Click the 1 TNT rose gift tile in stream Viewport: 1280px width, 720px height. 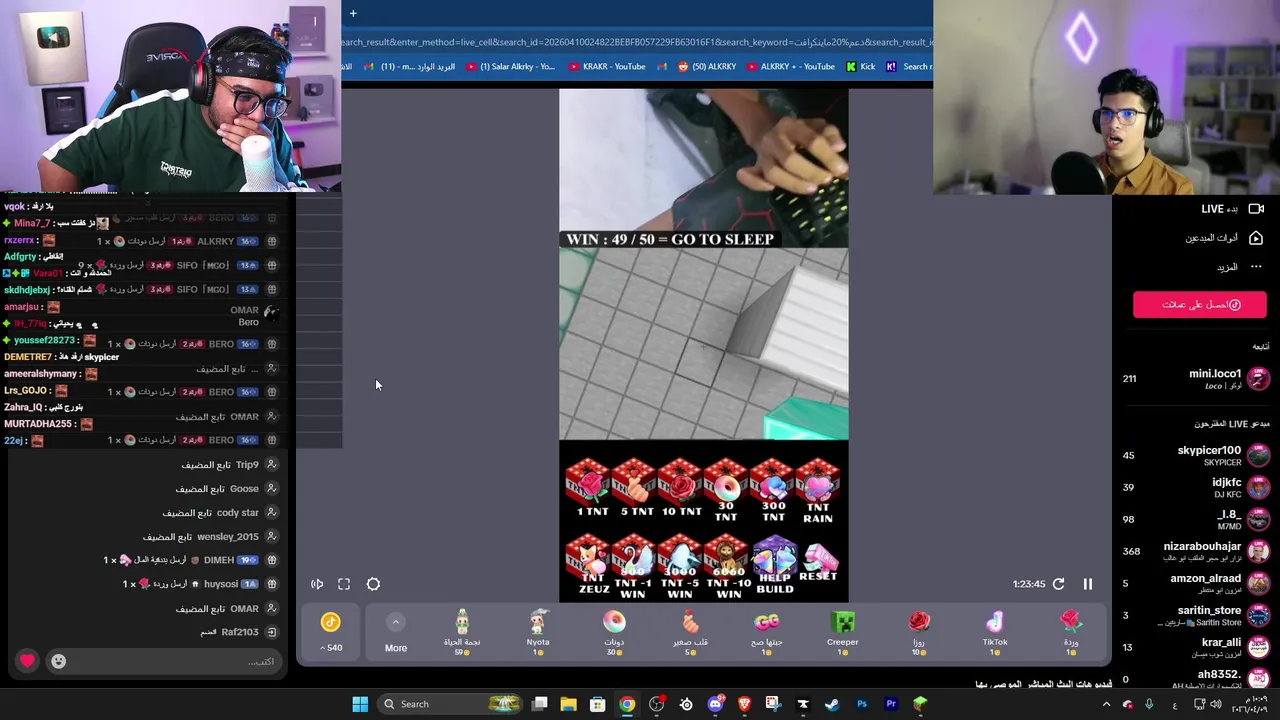click(589, 489)
